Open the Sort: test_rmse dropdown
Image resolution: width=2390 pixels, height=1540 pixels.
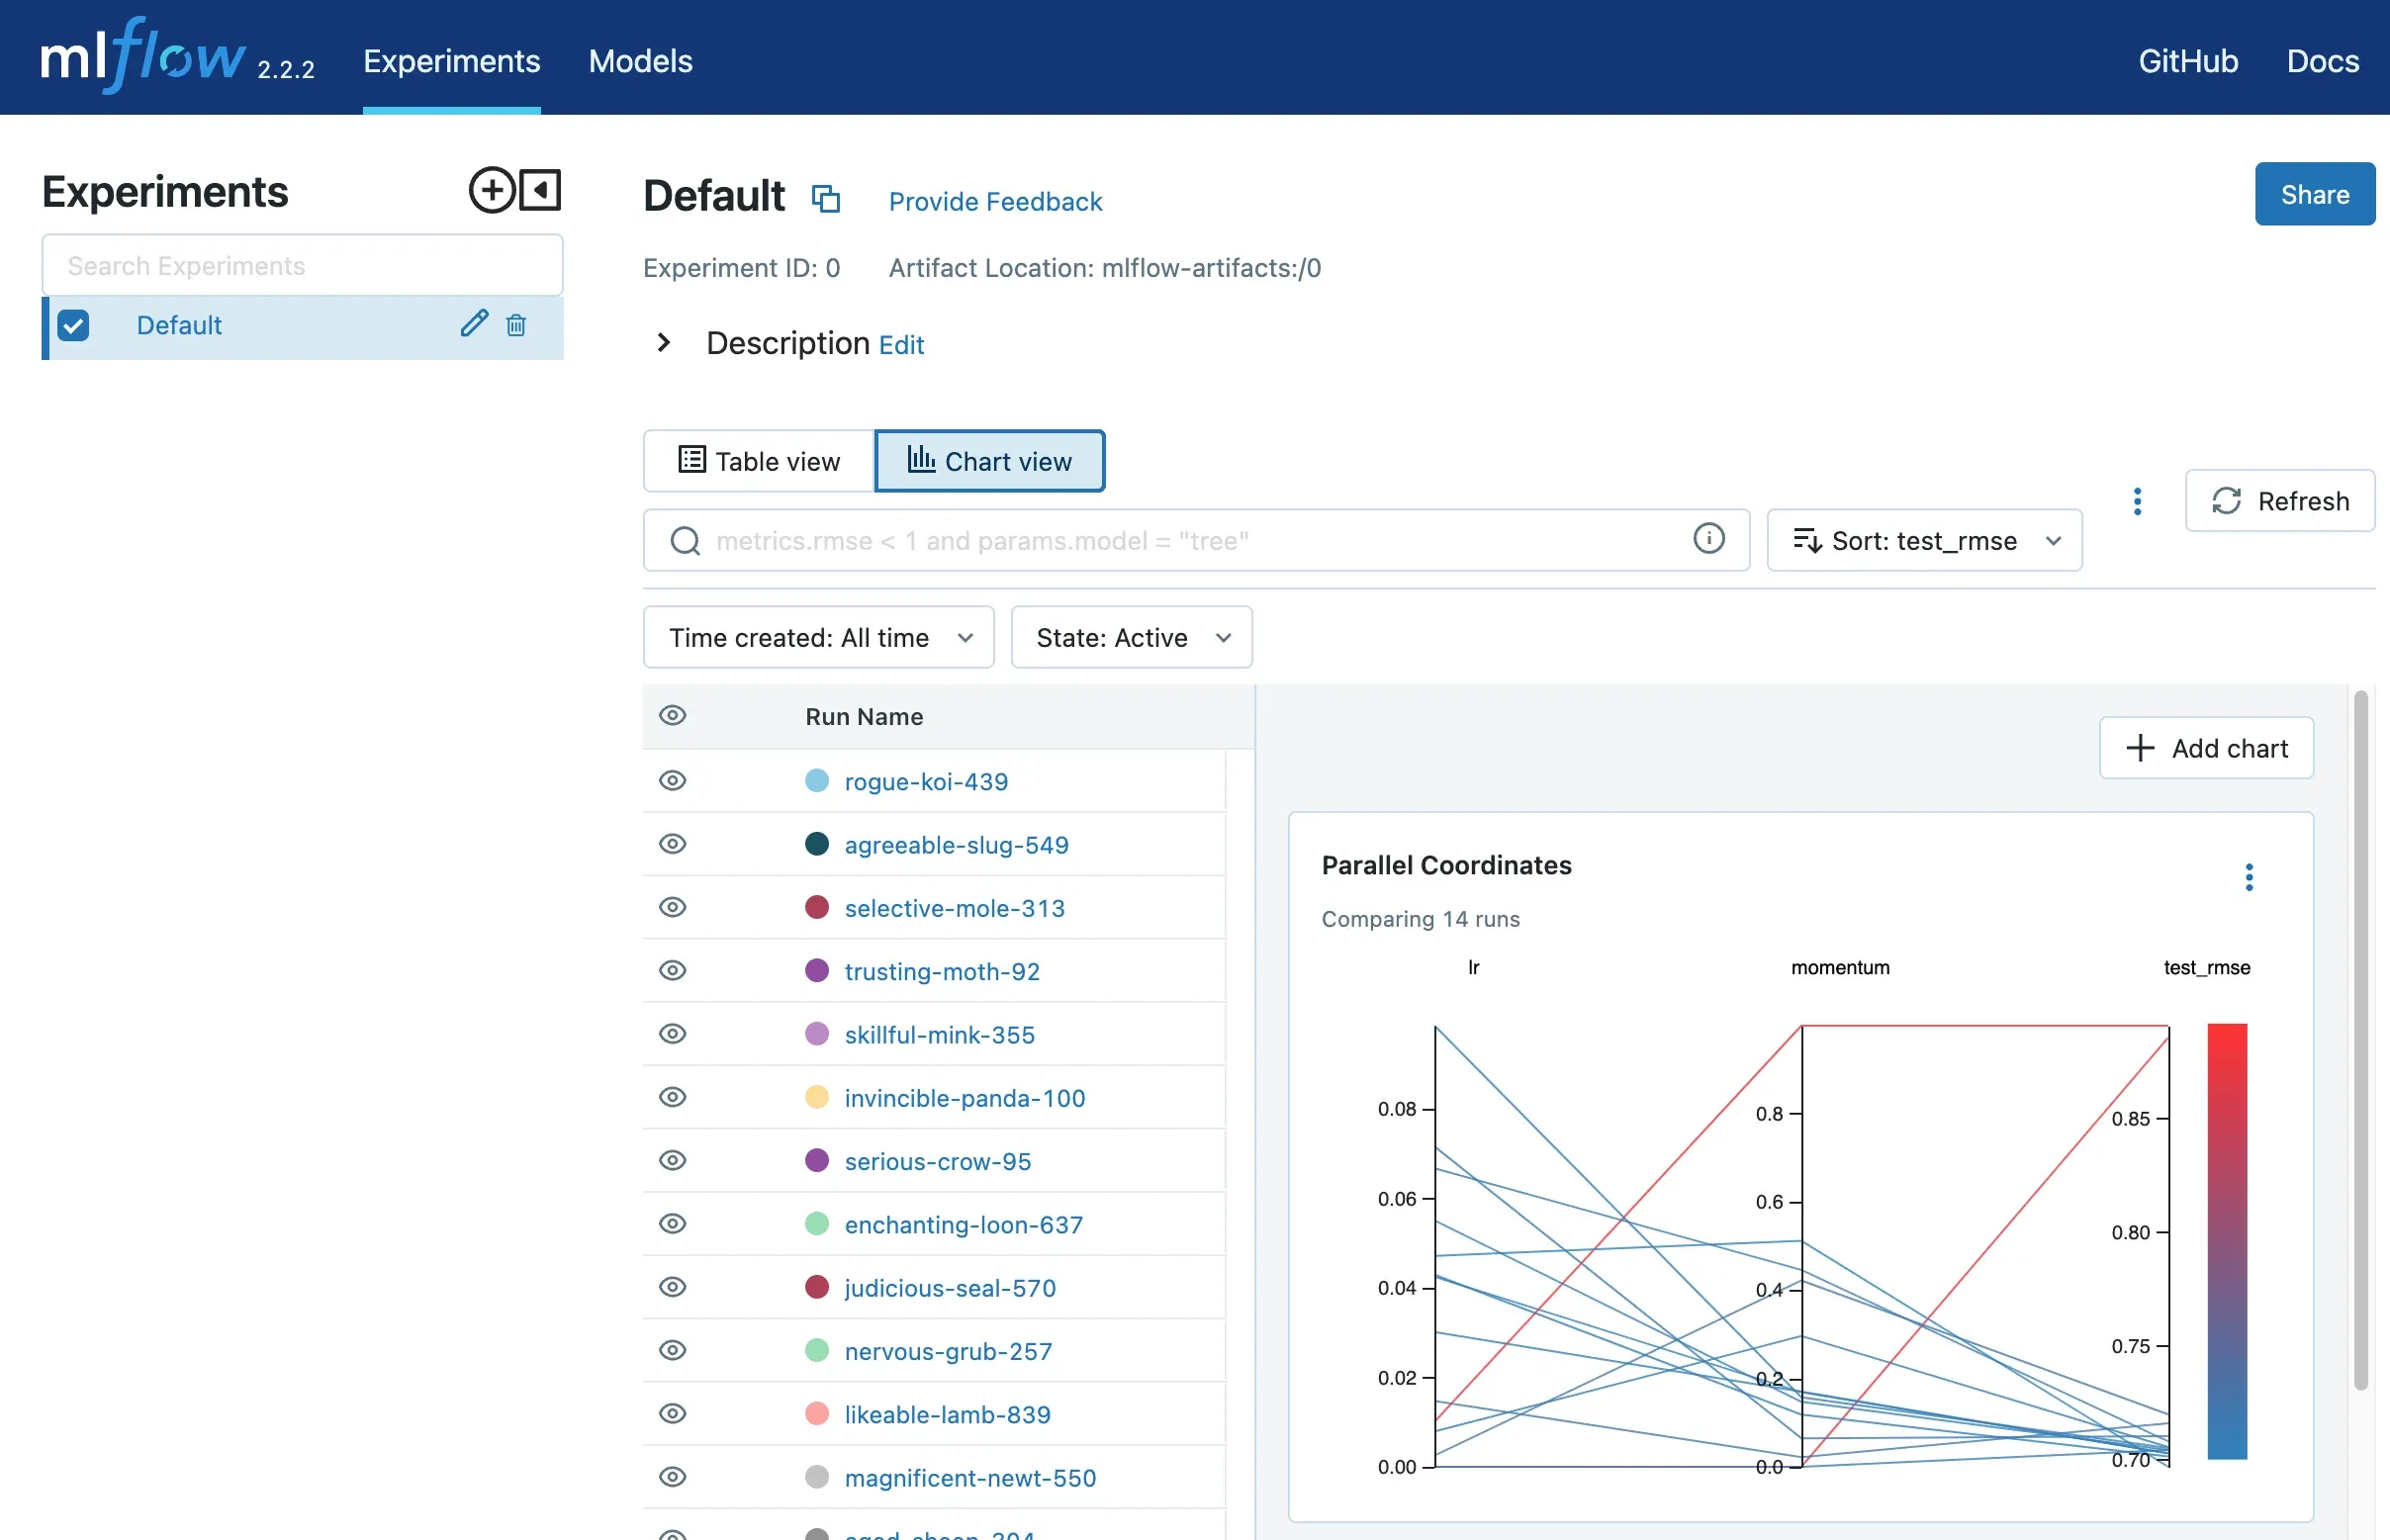(x=1923, y=540)
